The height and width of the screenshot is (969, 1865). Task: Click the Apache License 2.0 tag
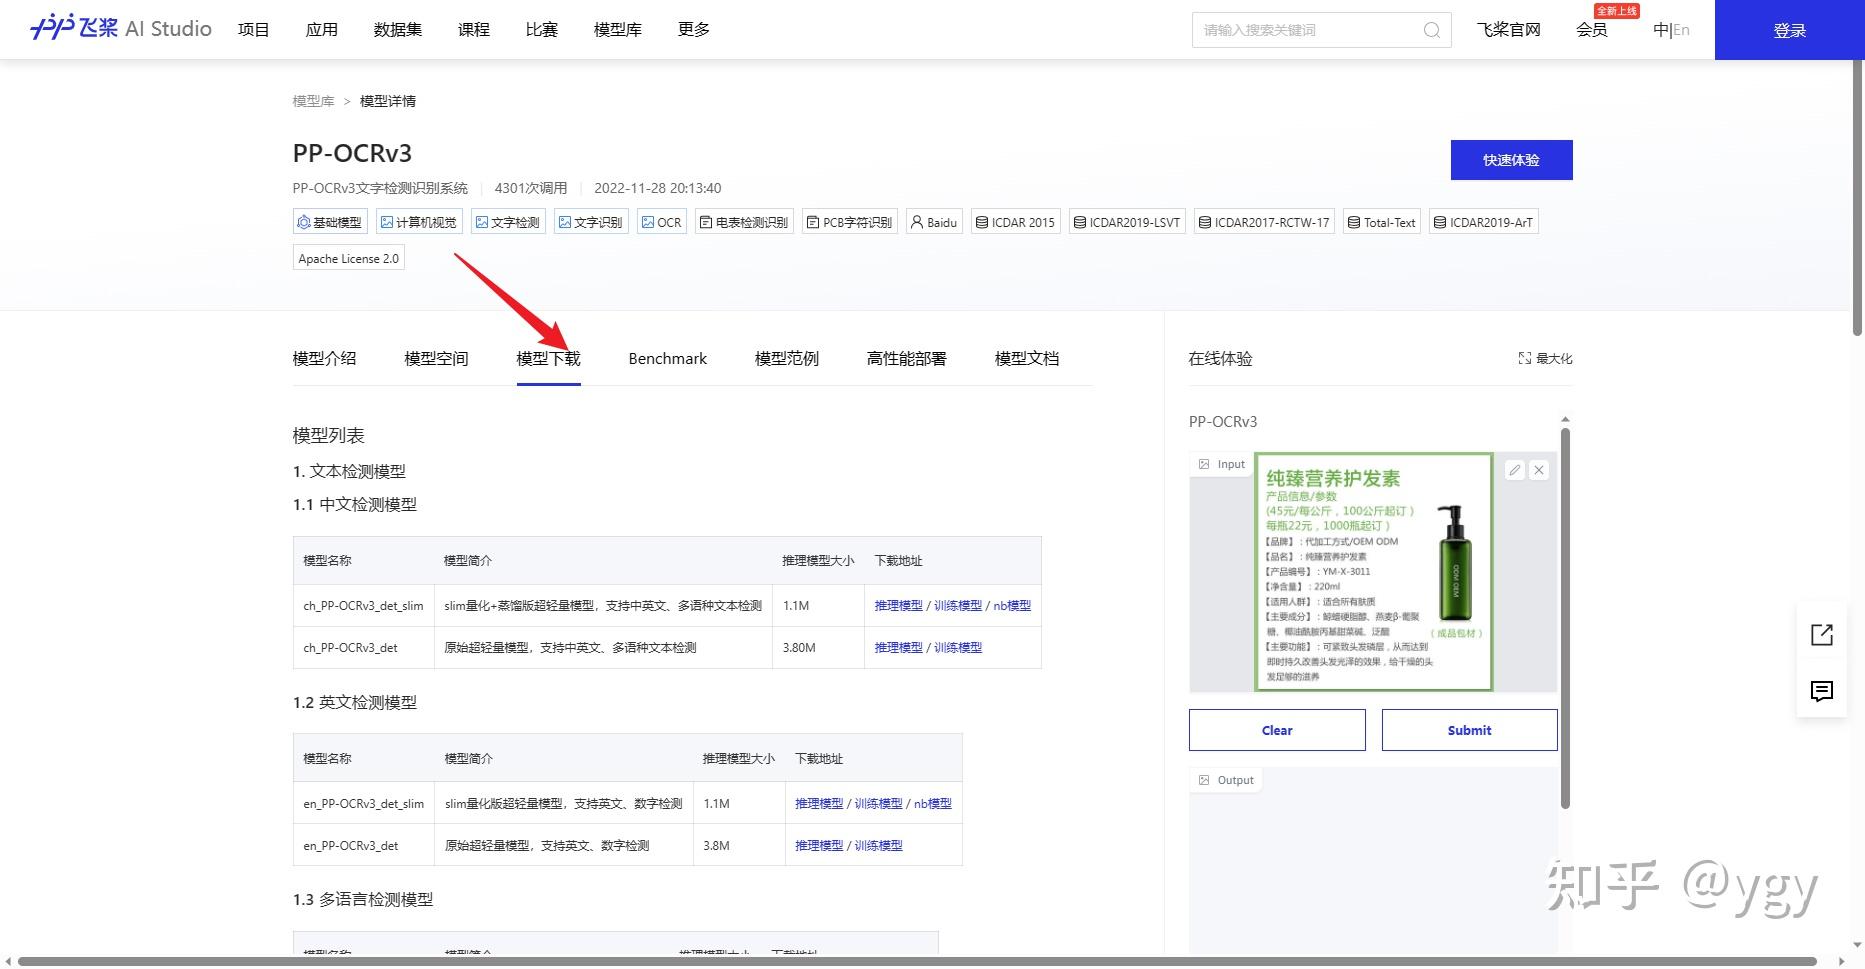349,258
